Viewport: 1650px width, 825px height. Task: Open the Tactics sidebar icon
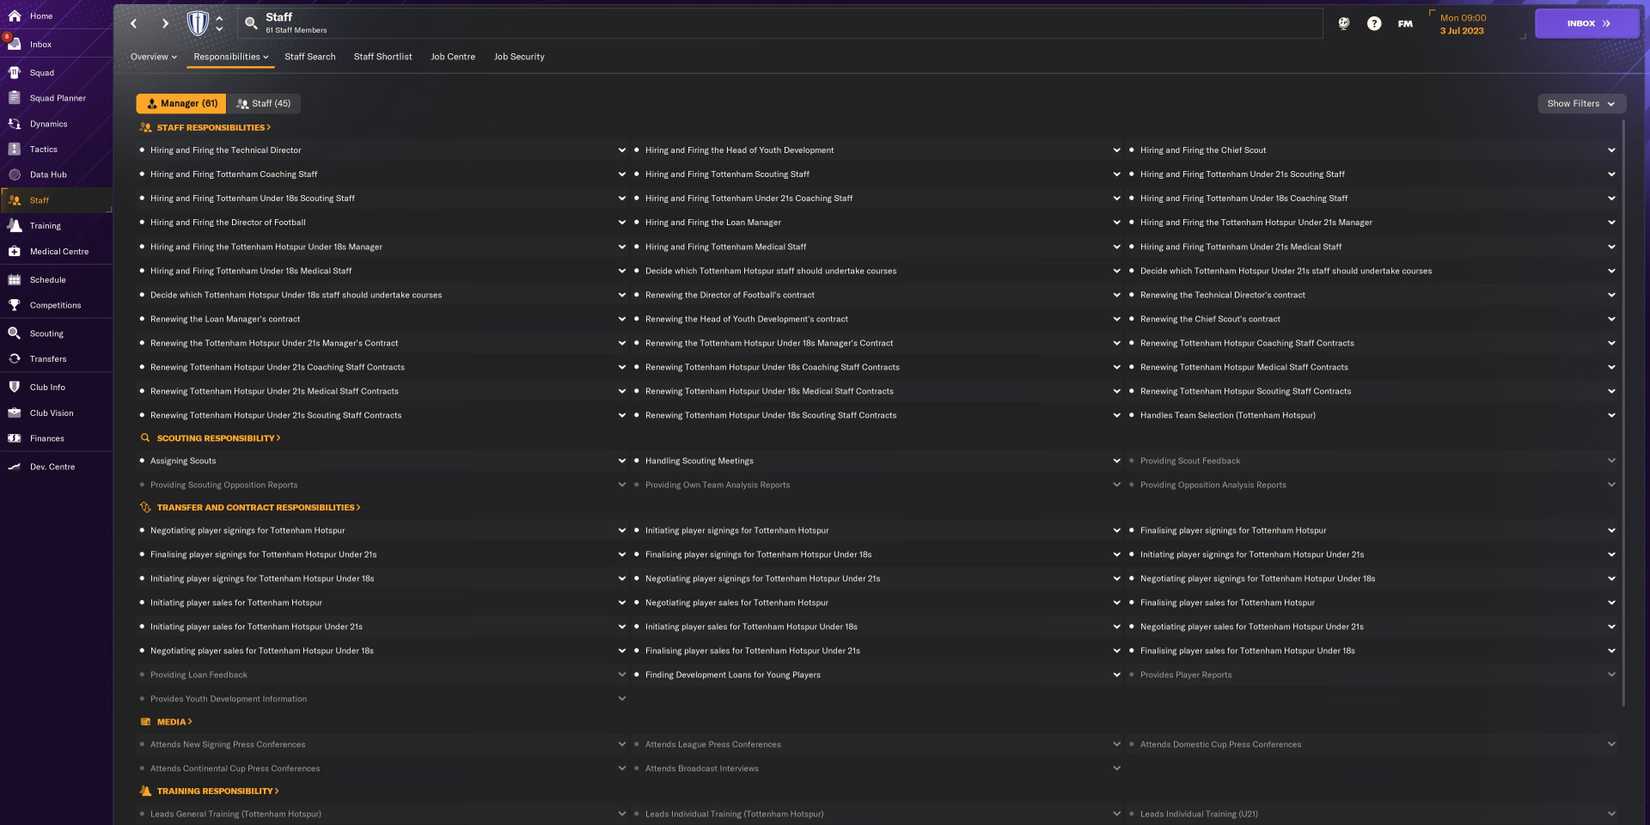pyautogui.click(x=15, y=149)
